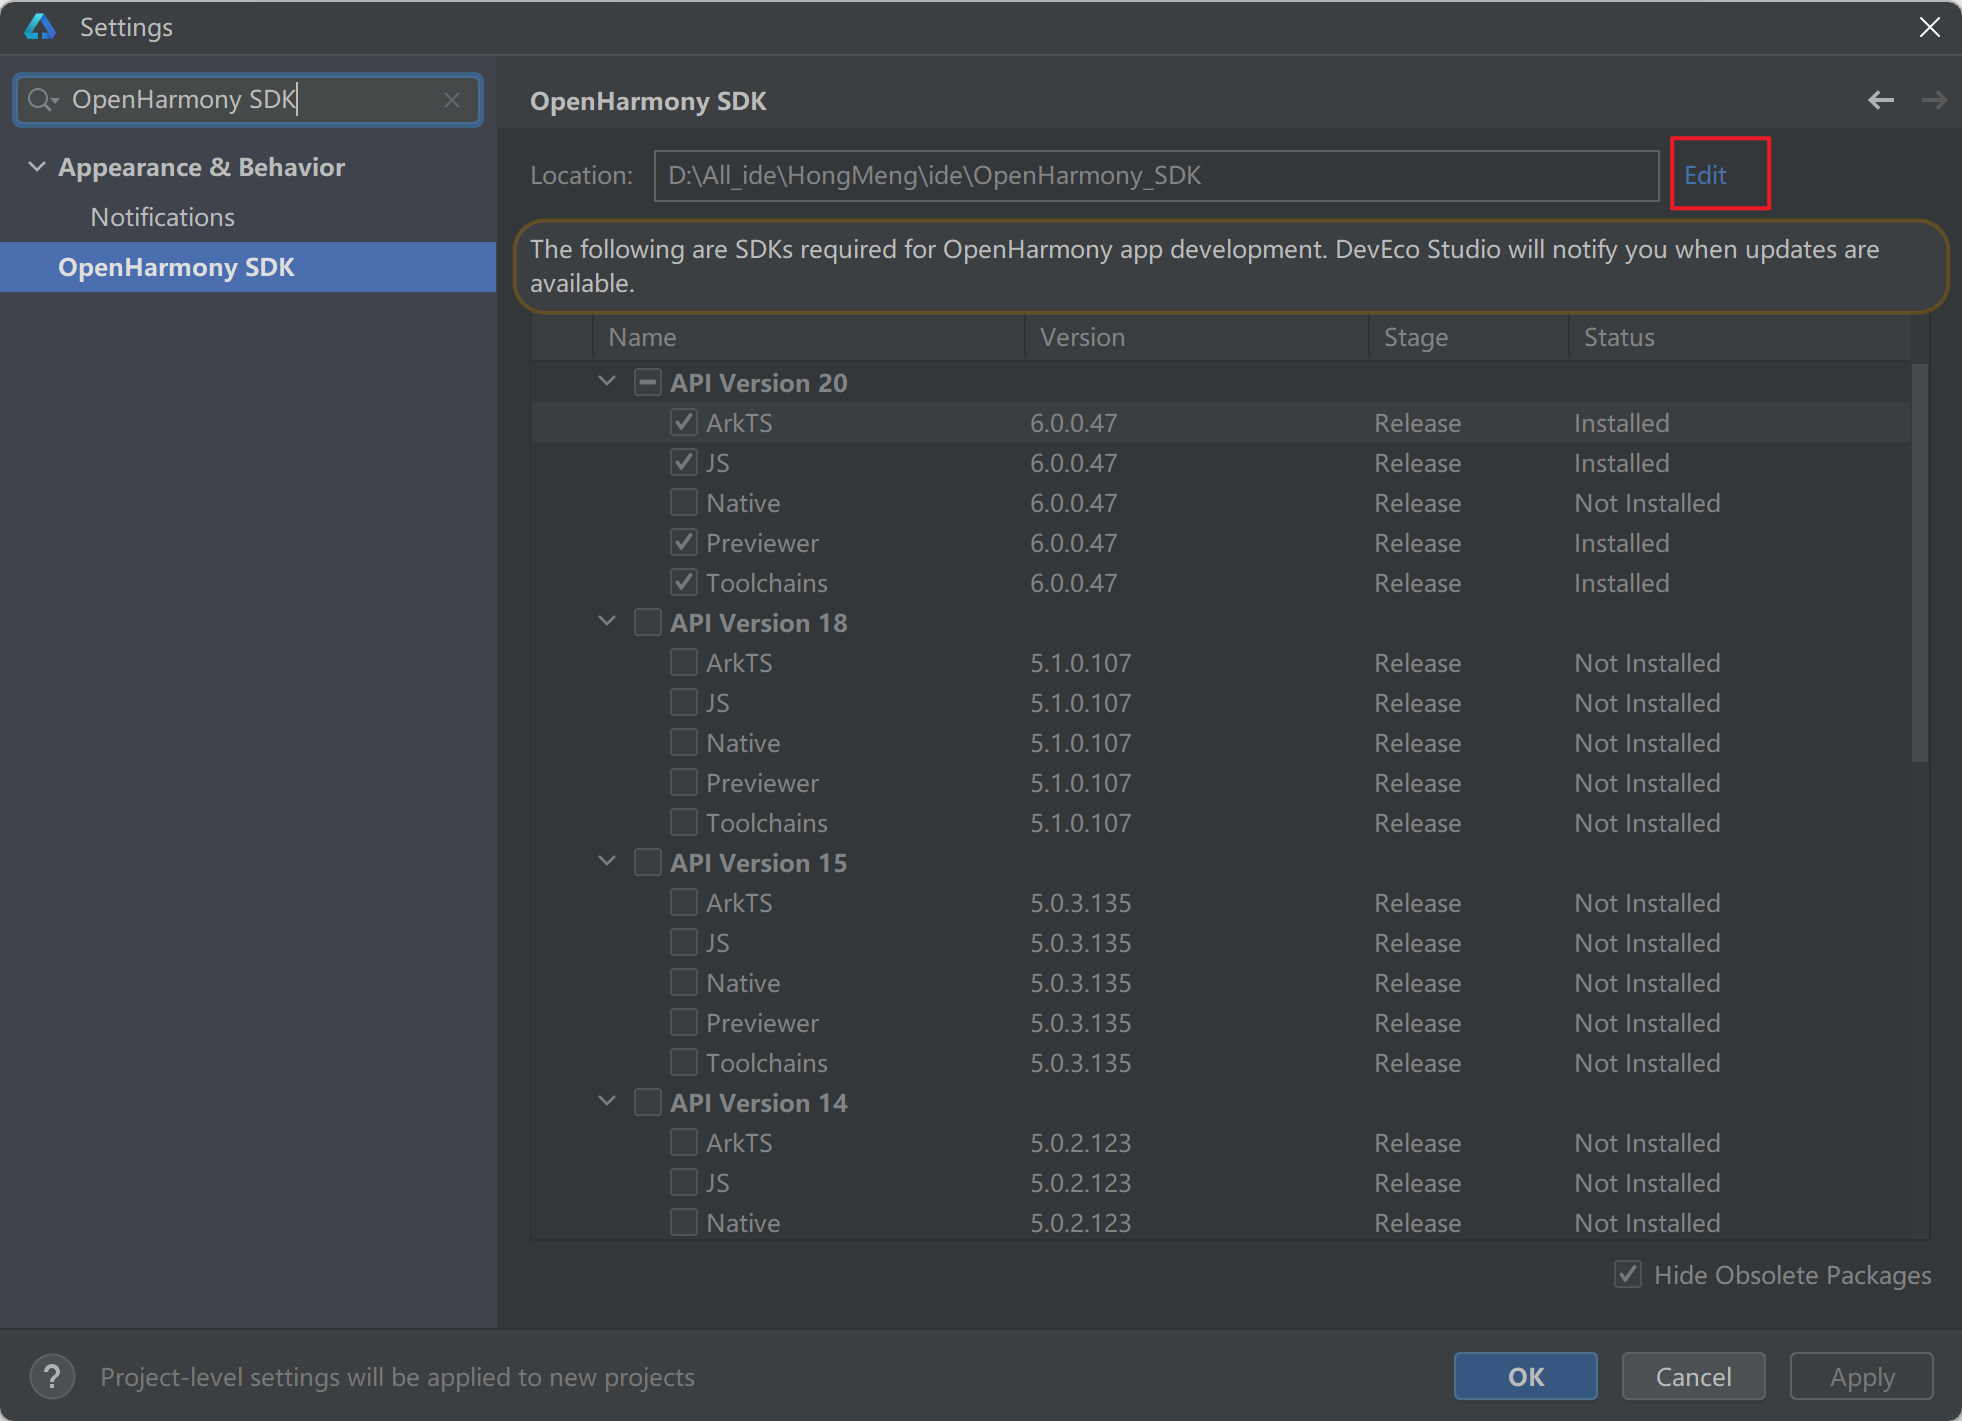Uncheck Hide Obsolete Packages
1962x1421 pixels.
point(1628,1275)
